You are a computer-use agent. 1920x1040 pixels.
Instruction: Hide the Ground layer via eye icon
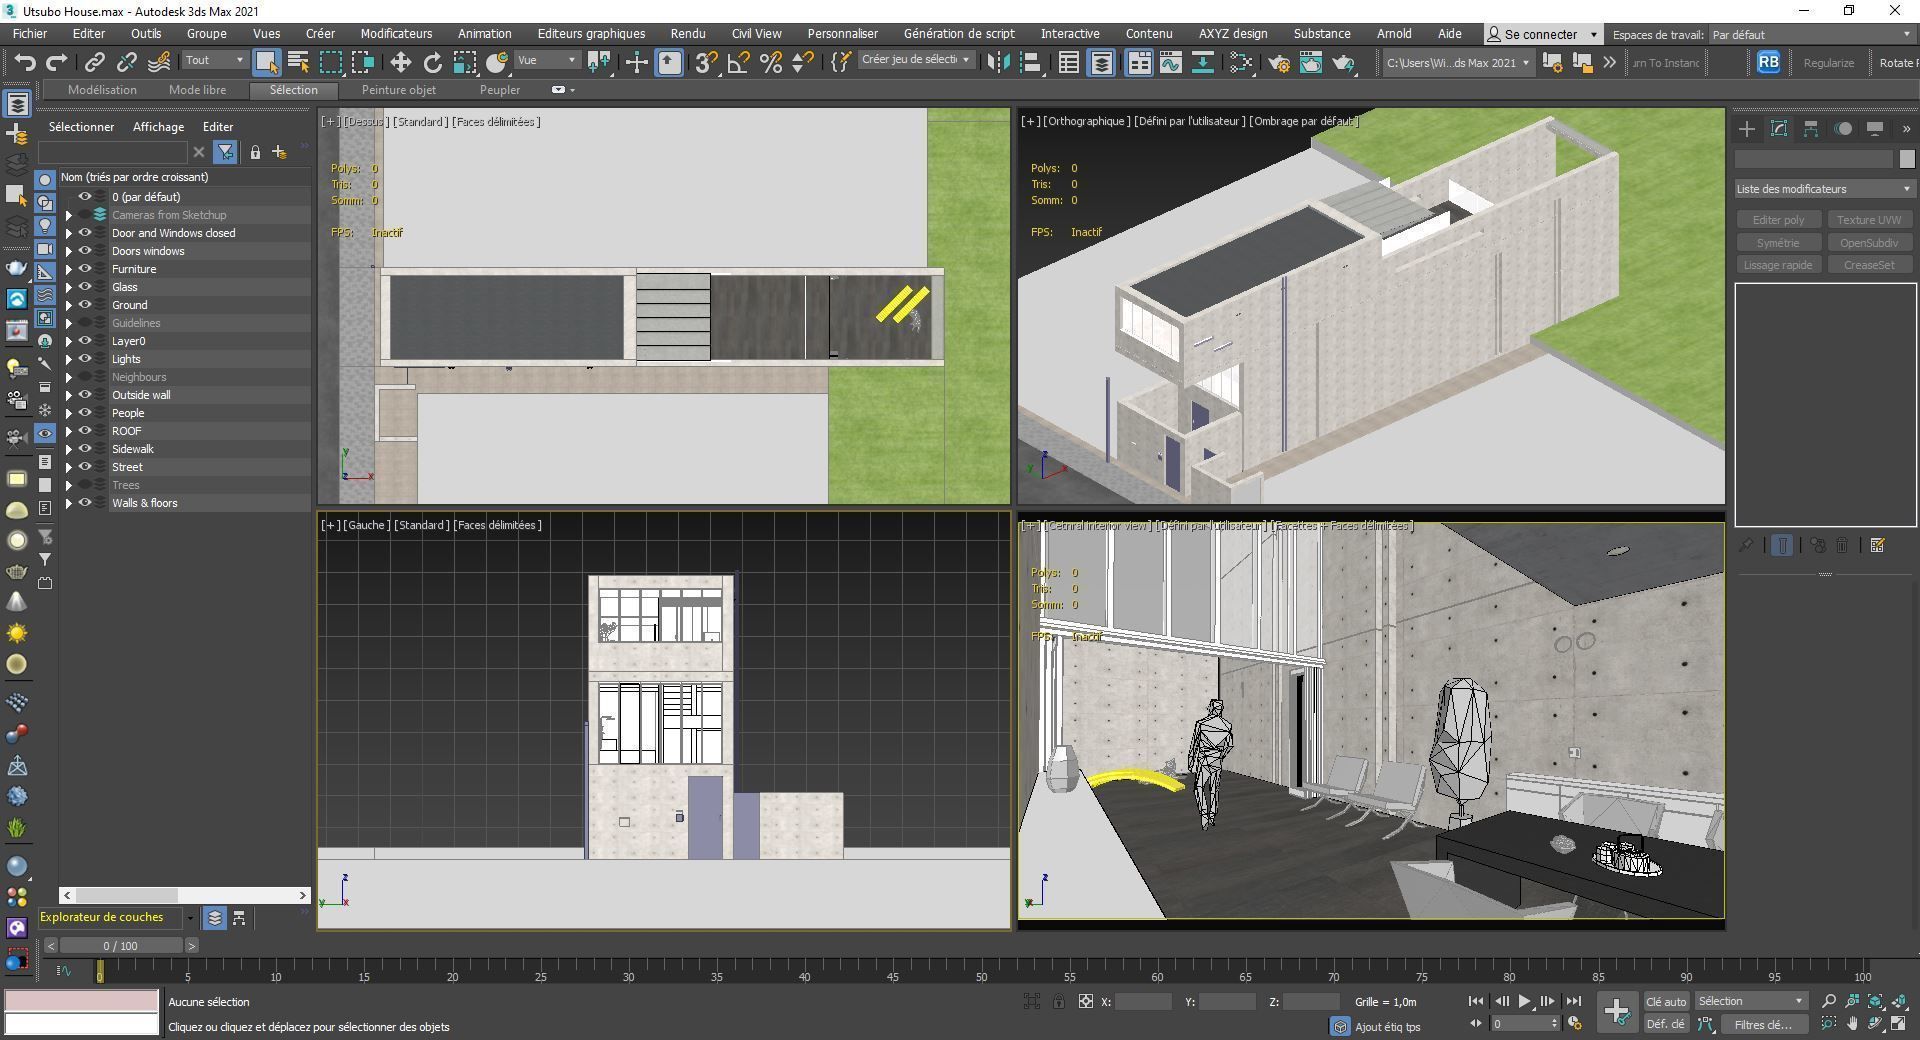pyautogui.click(x=85, y=305)
